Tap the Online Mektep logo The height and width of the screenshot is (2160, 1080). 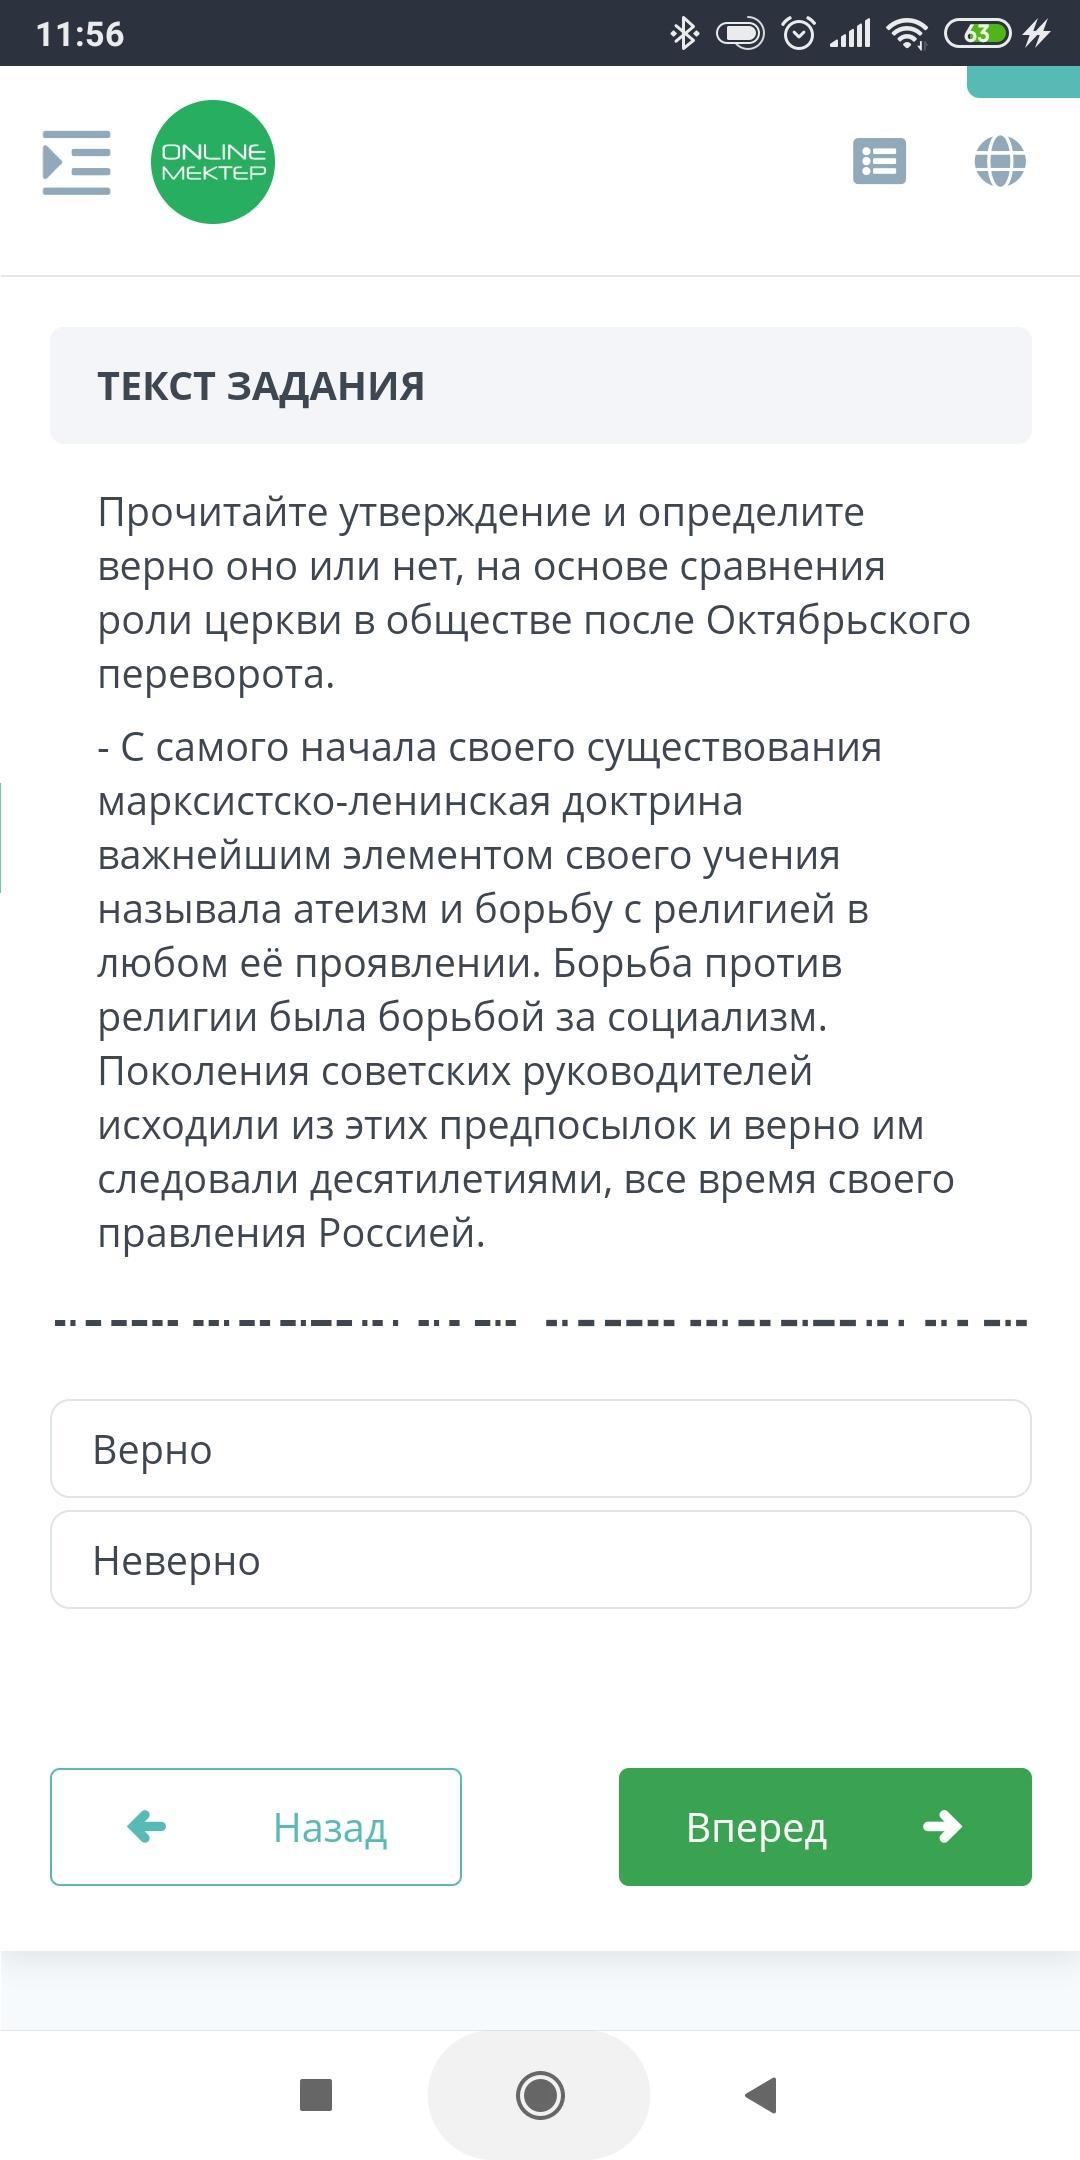tap(212, 162)
